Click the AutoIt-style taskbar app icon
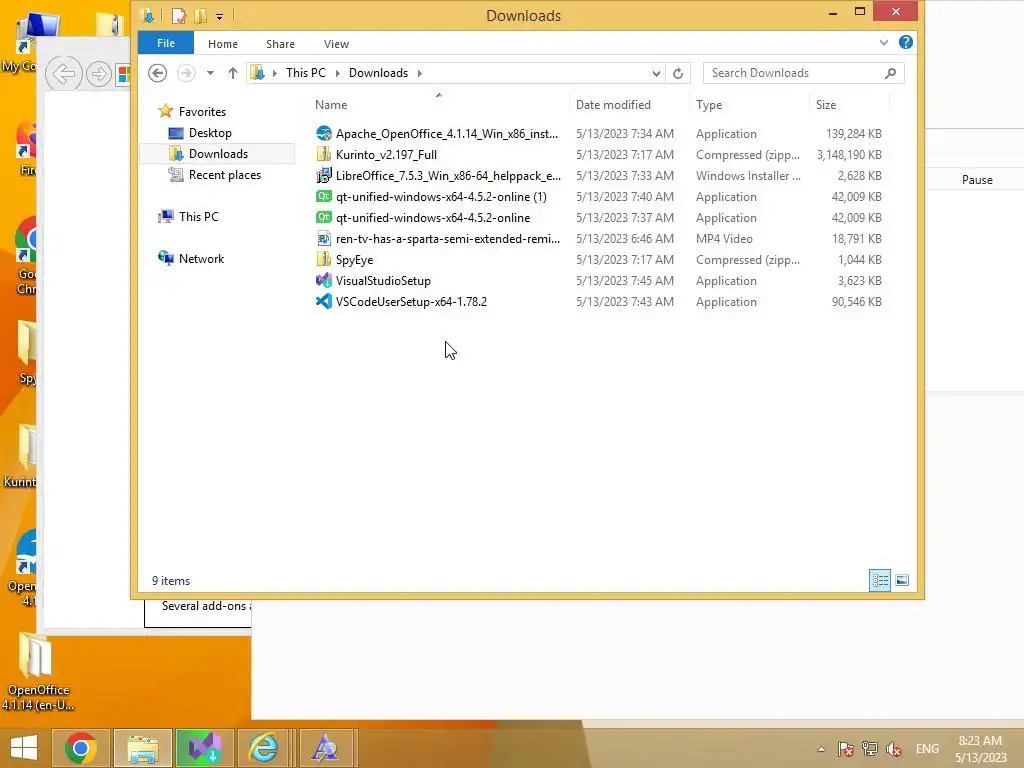 click(x=324, y=748)
